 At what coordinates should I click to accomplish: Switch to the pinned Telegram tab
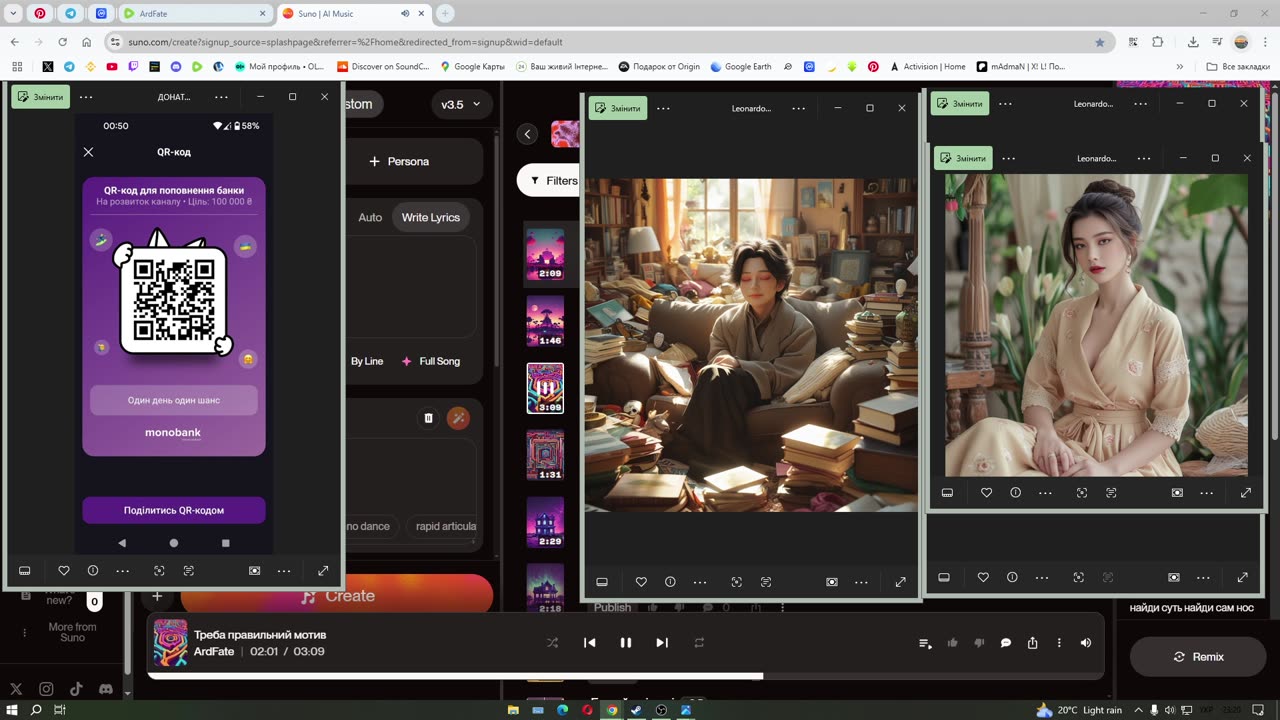(x=70, y=13)
